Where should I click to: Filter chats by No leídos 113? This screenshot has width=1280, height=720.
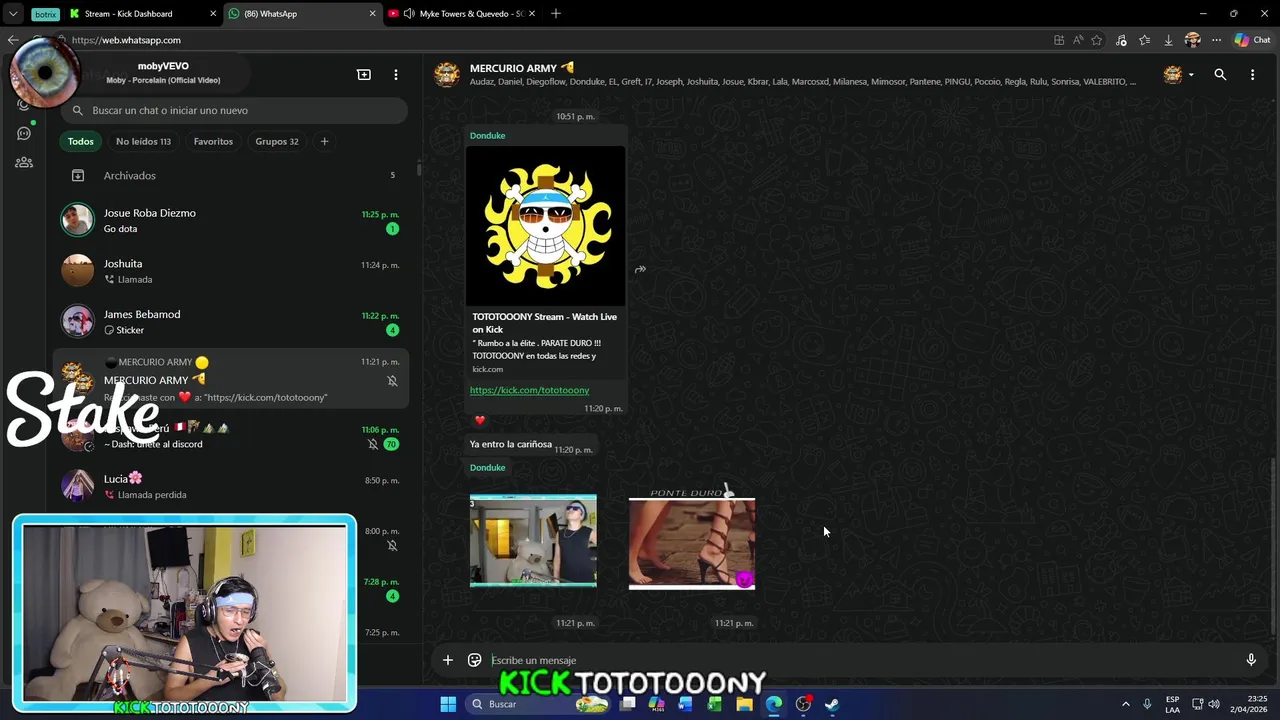point(143,141)
